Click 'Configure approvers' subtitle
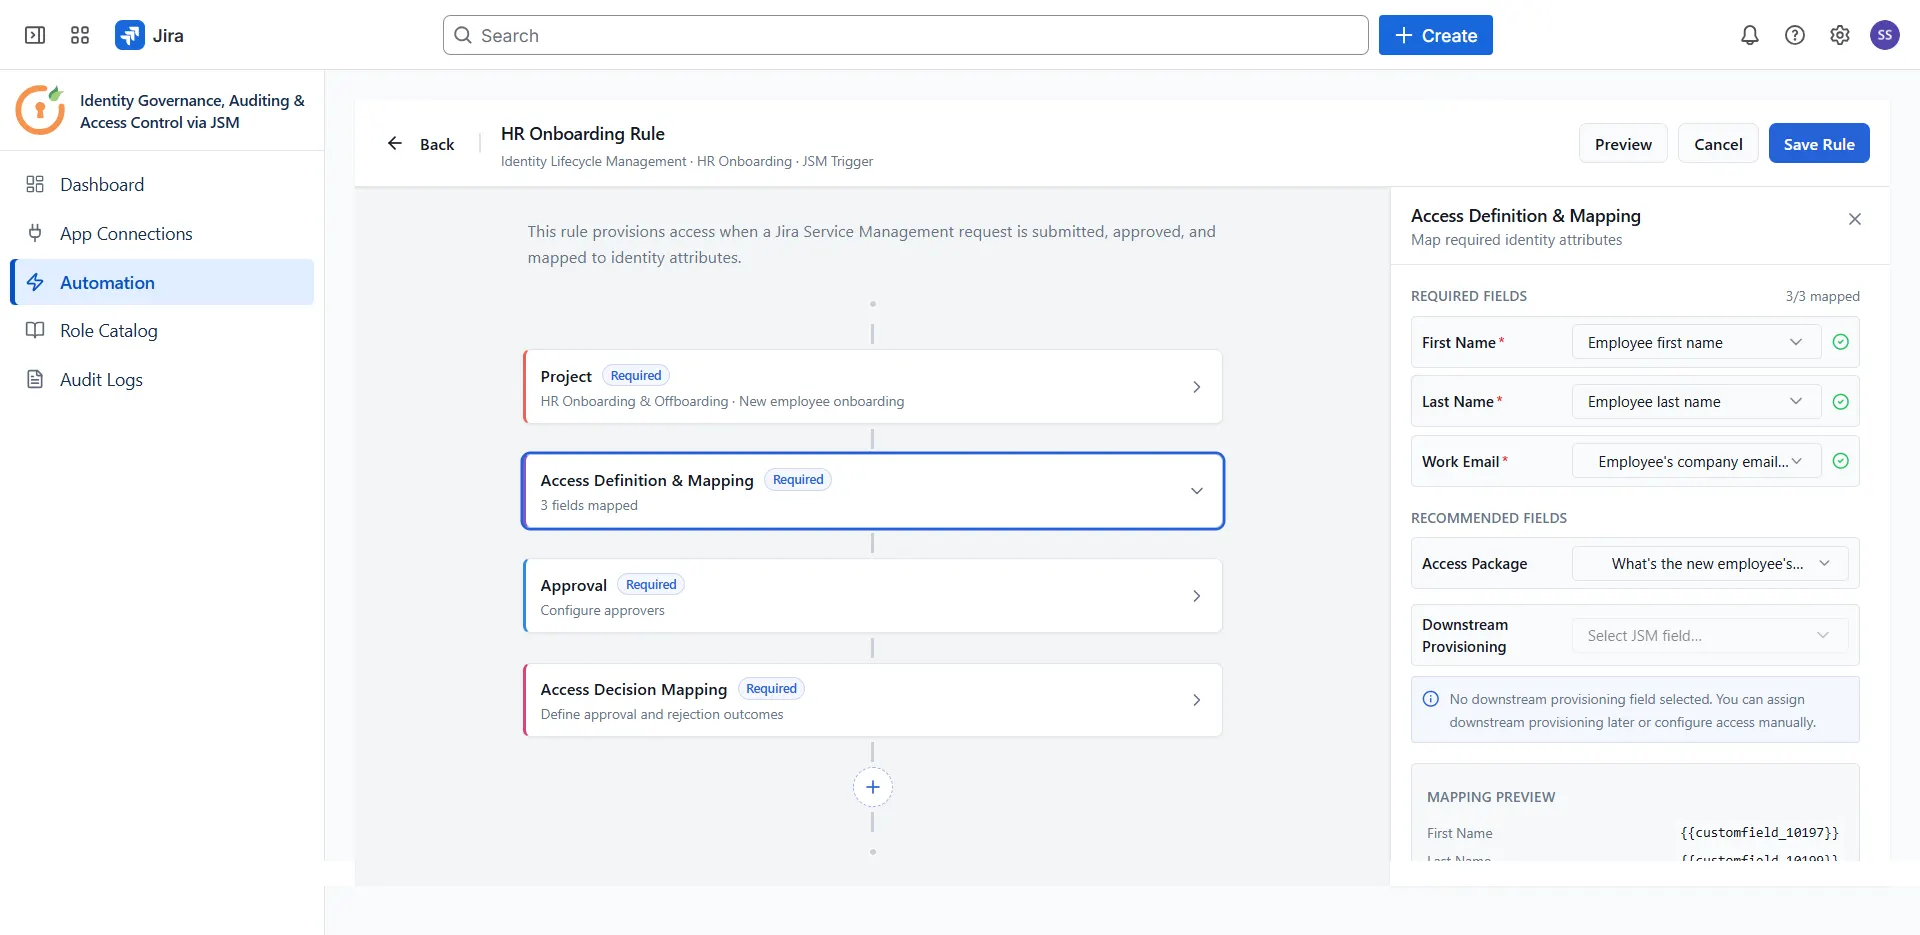1920x935 pixels. pos(602,610)
